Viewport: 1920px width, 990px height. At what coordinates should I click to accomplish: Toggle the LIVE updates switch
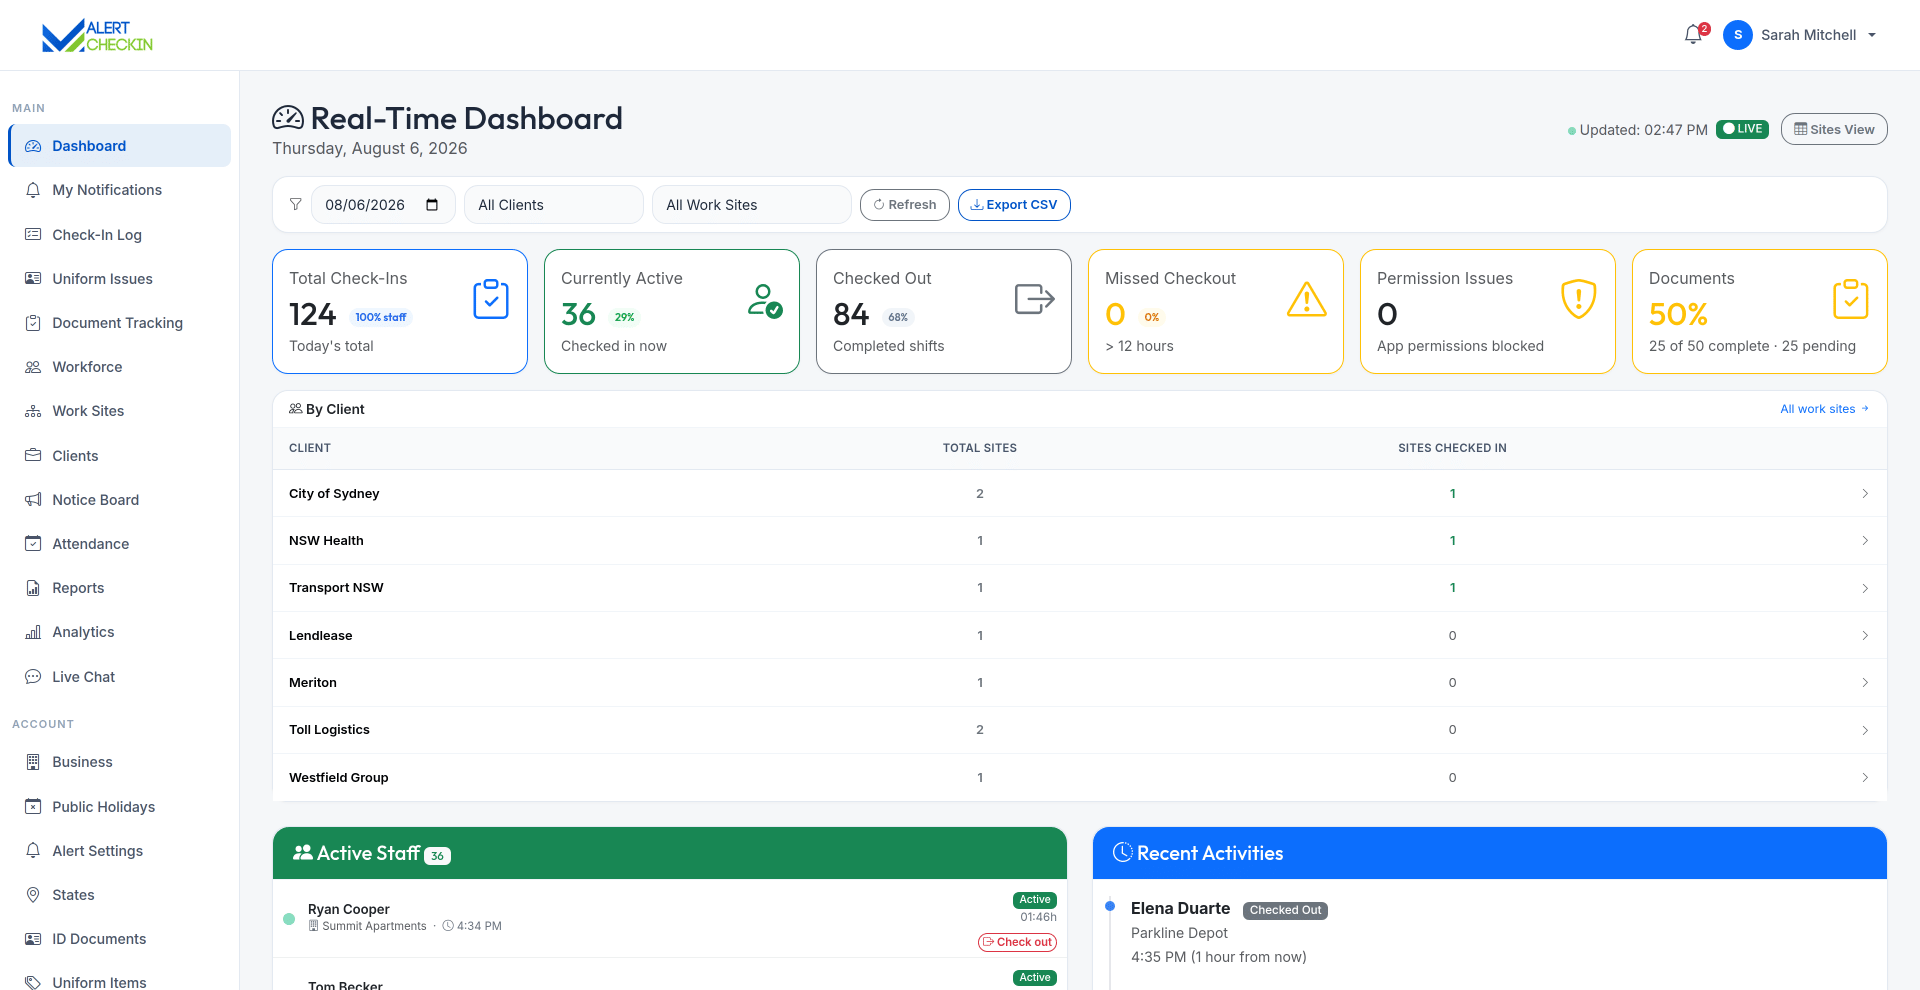[x=1742, y=129]
